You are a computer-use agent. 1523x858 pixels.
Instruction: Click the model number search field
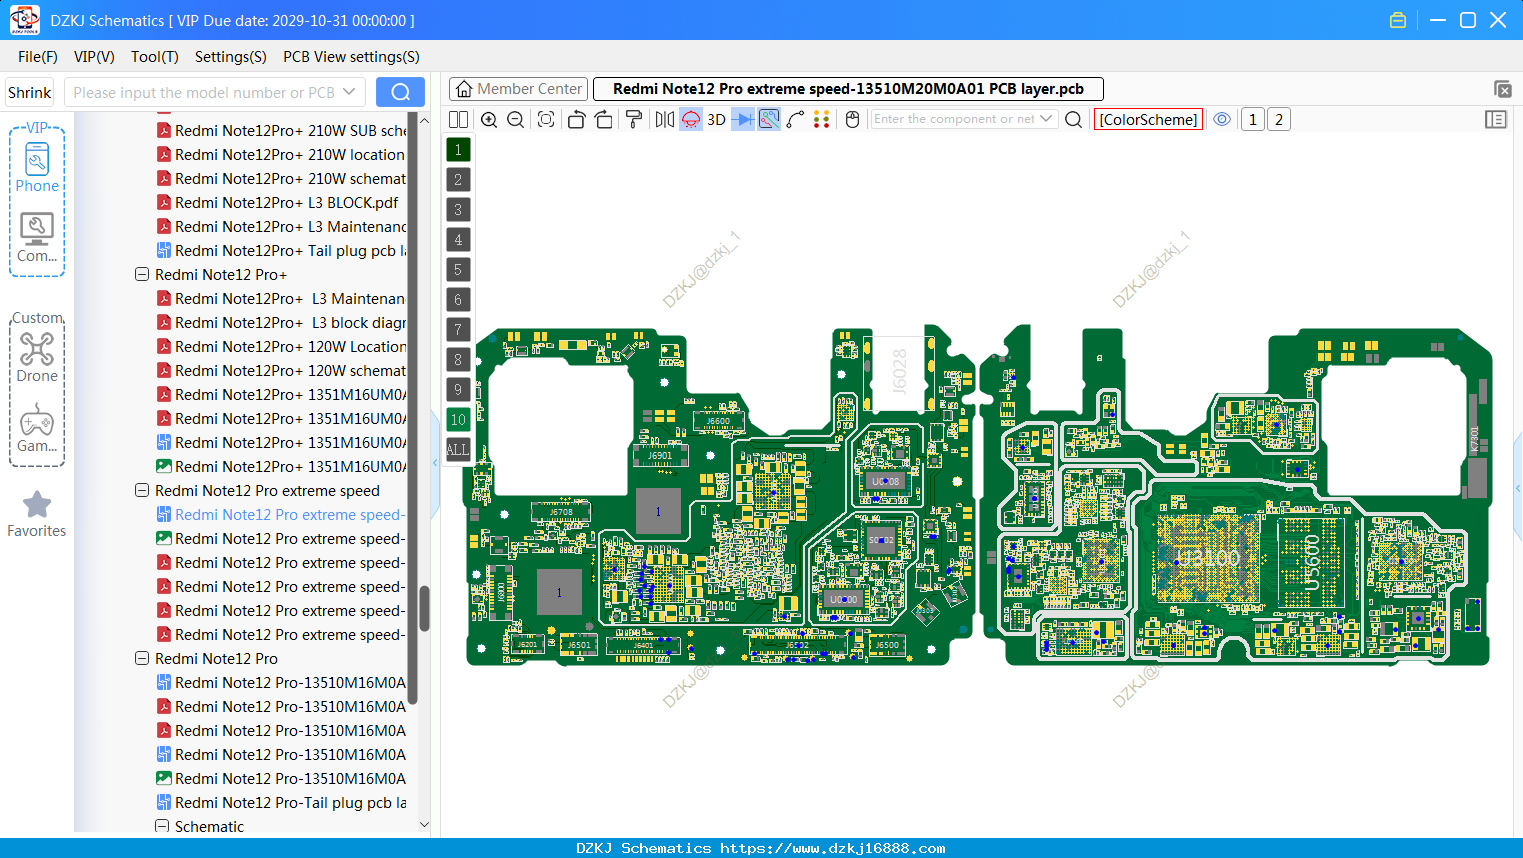coord(205,92)
